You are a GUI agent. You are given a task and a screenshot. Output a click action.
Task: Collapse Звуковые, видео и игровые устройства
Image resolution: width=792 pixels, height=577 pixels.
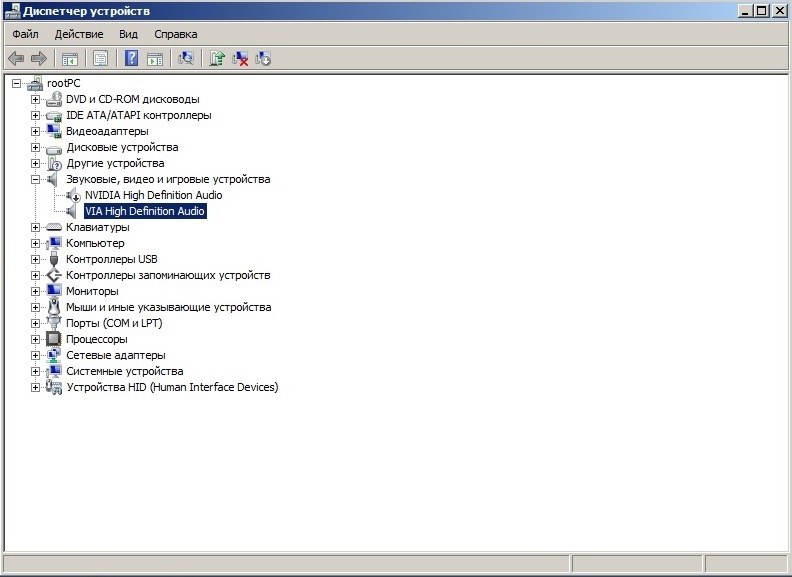point(35,179)
